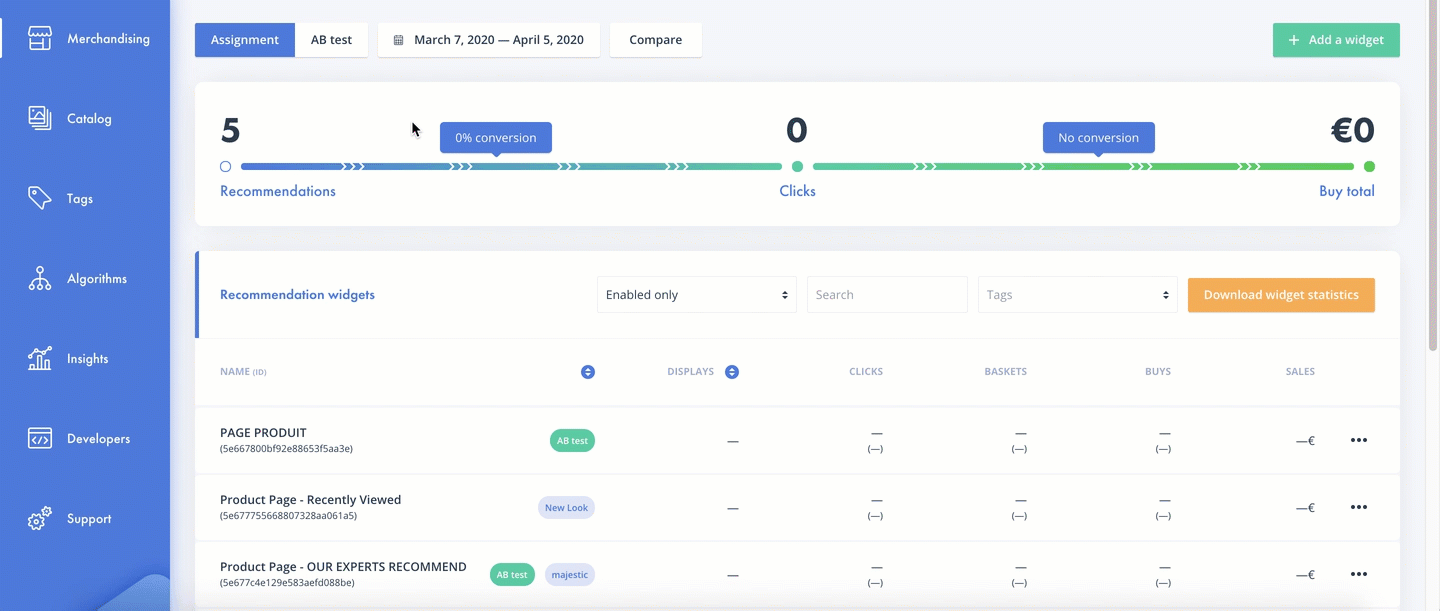Open the Algorithms network icon
The image size is (1440, 611).
(x=39, y=278)
